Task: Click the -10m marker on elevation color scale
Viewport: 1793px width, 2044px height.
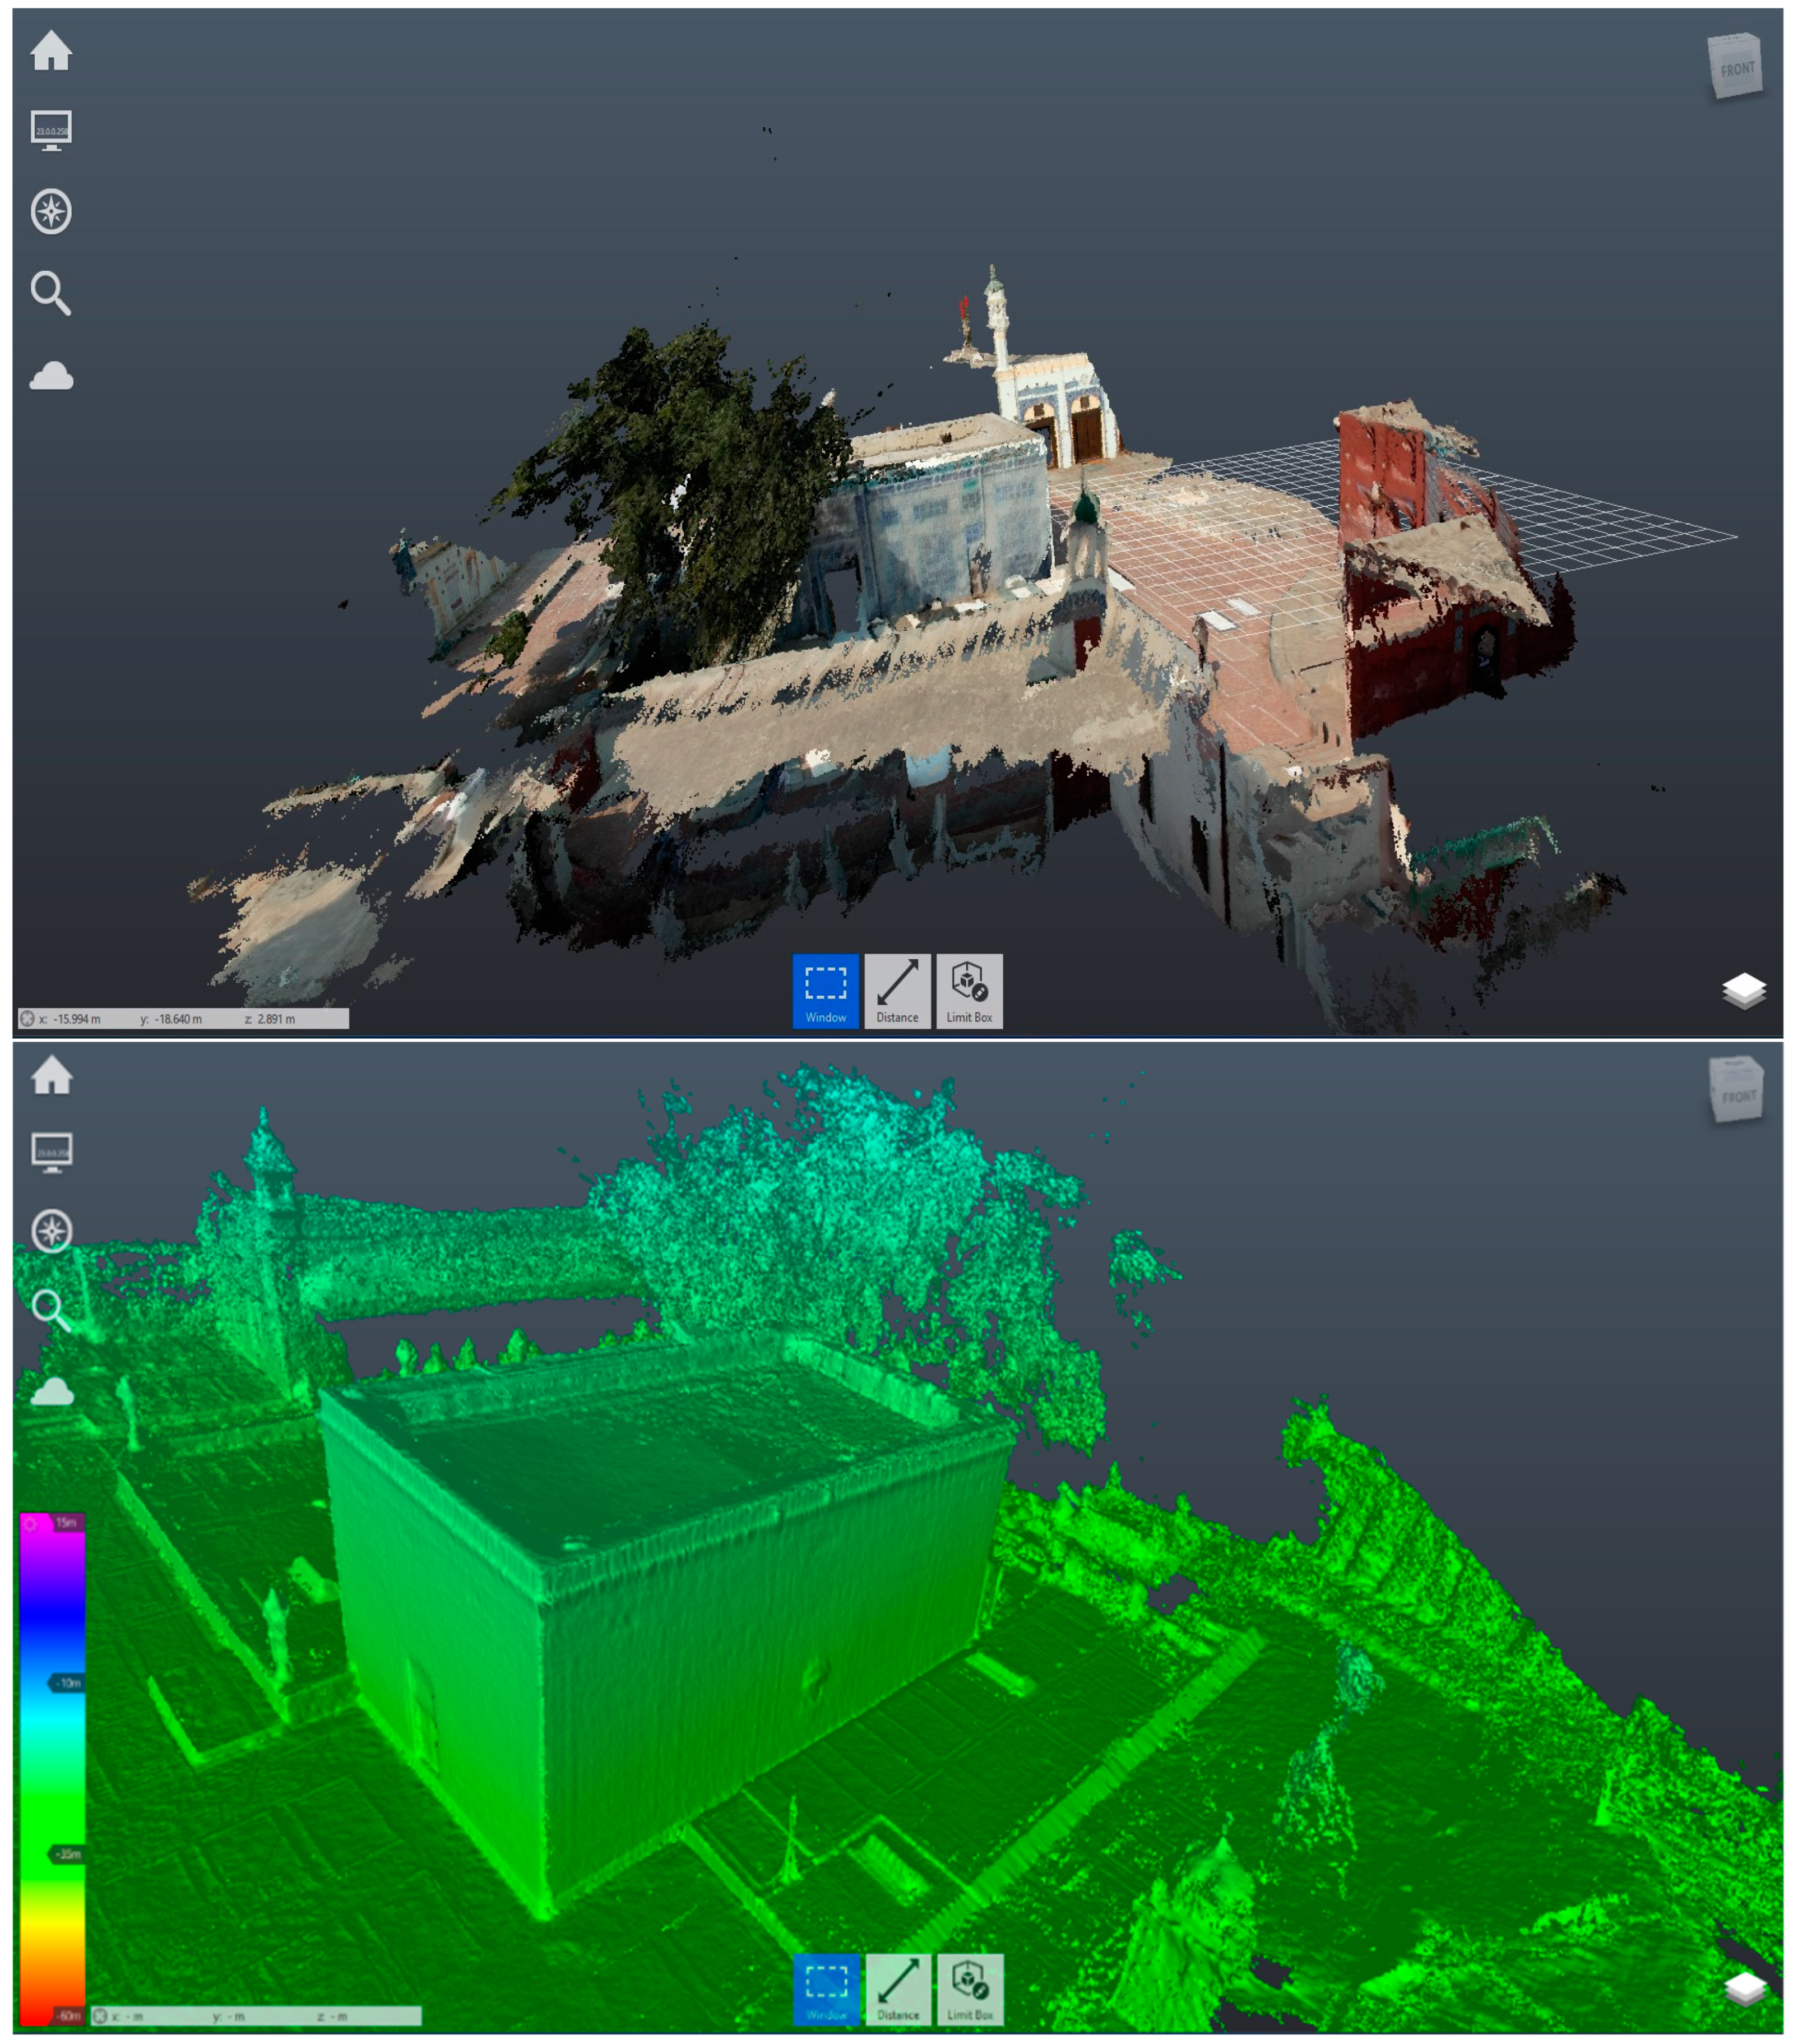Action: click(67, 1683)
